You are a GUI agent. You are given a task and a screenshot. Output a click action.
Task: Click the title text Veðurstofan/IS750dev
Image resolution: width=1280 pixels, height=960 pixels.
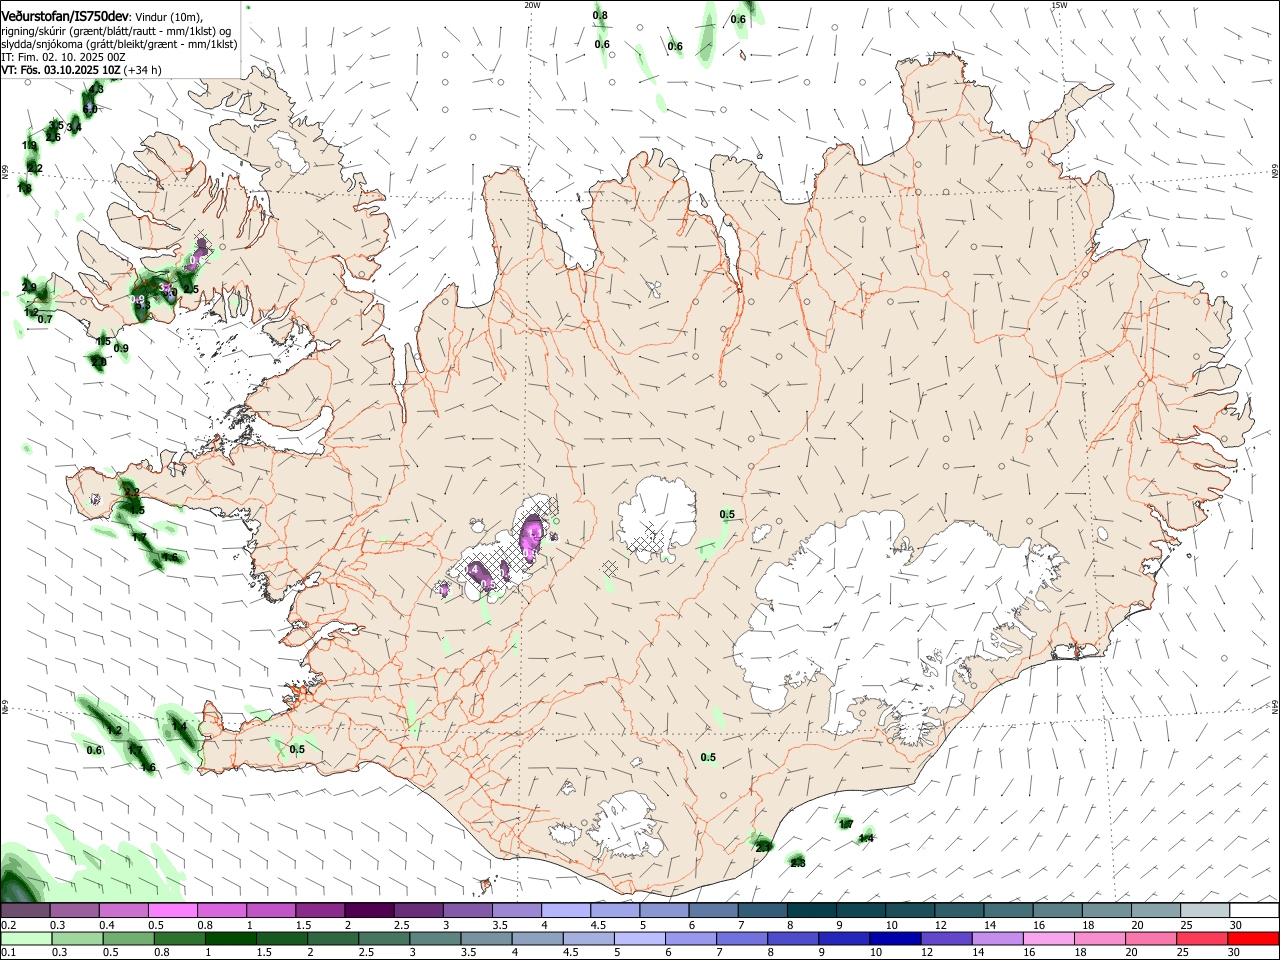(65, 17)
